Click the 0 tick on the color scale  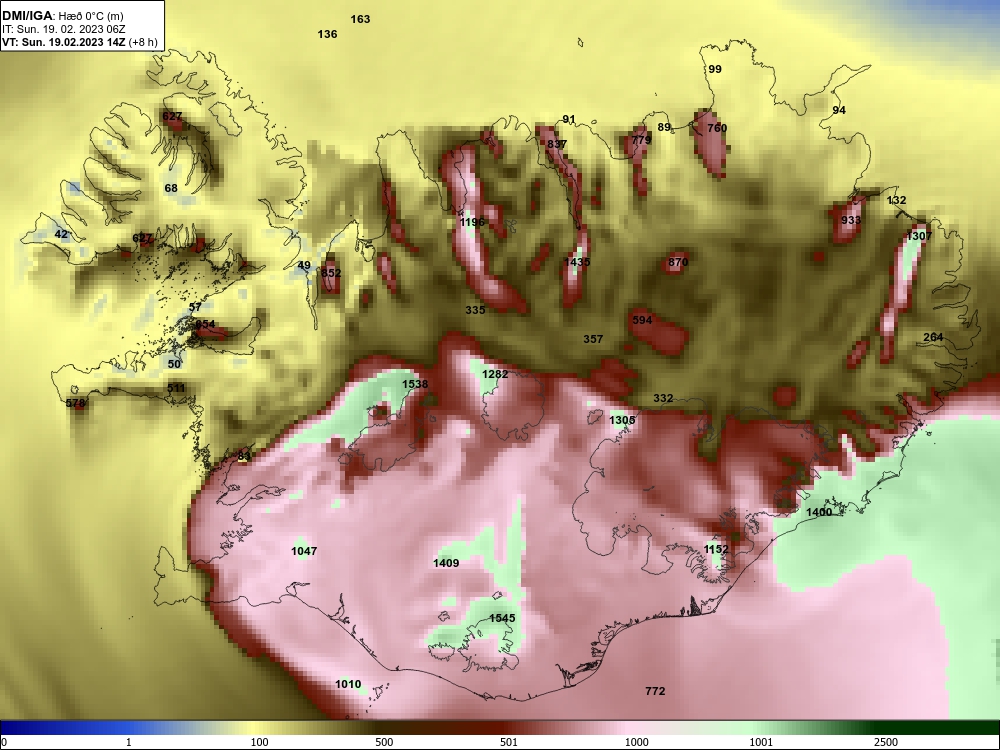(x=4, y=742)
